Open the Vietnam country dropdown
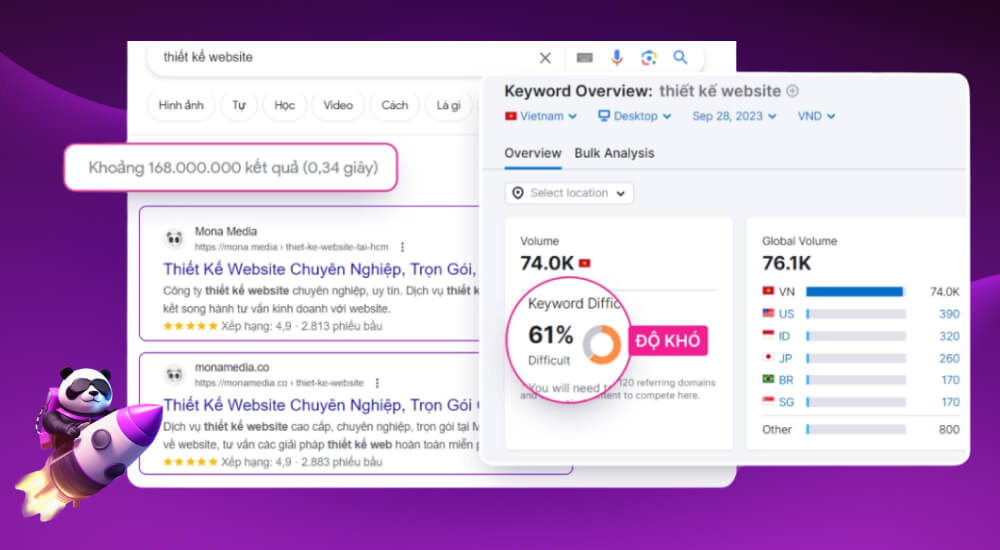Image resolution: width=1000 pixels, height=550 pixels. 541,116
